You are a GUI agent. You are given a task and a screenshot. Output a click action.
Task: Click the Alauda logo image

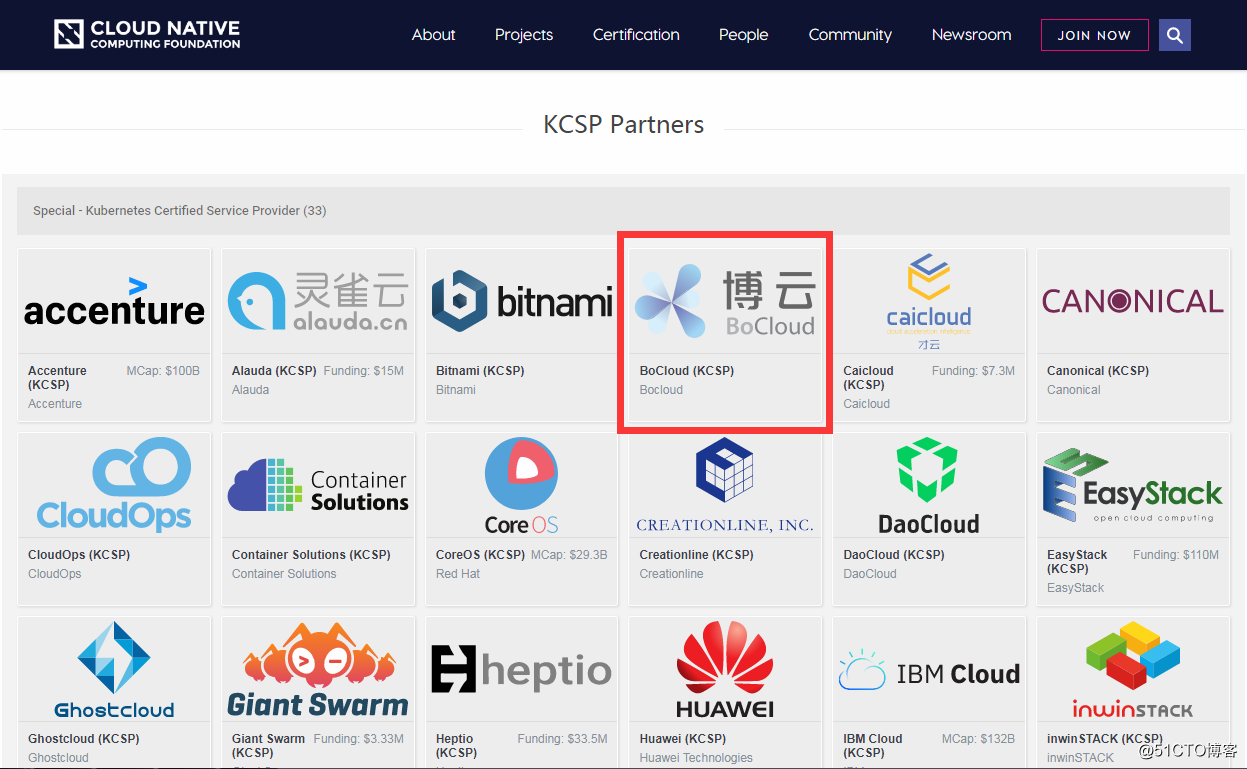coord(318,303)
